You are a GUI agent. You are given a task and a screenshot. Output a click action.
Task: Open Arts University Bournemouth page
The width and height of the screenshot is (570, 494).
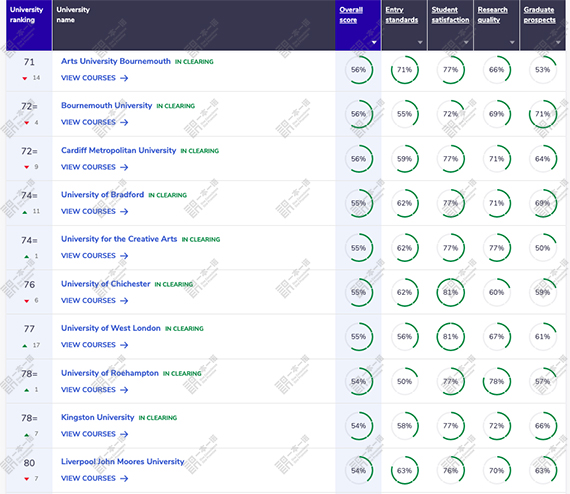point(116,61)
